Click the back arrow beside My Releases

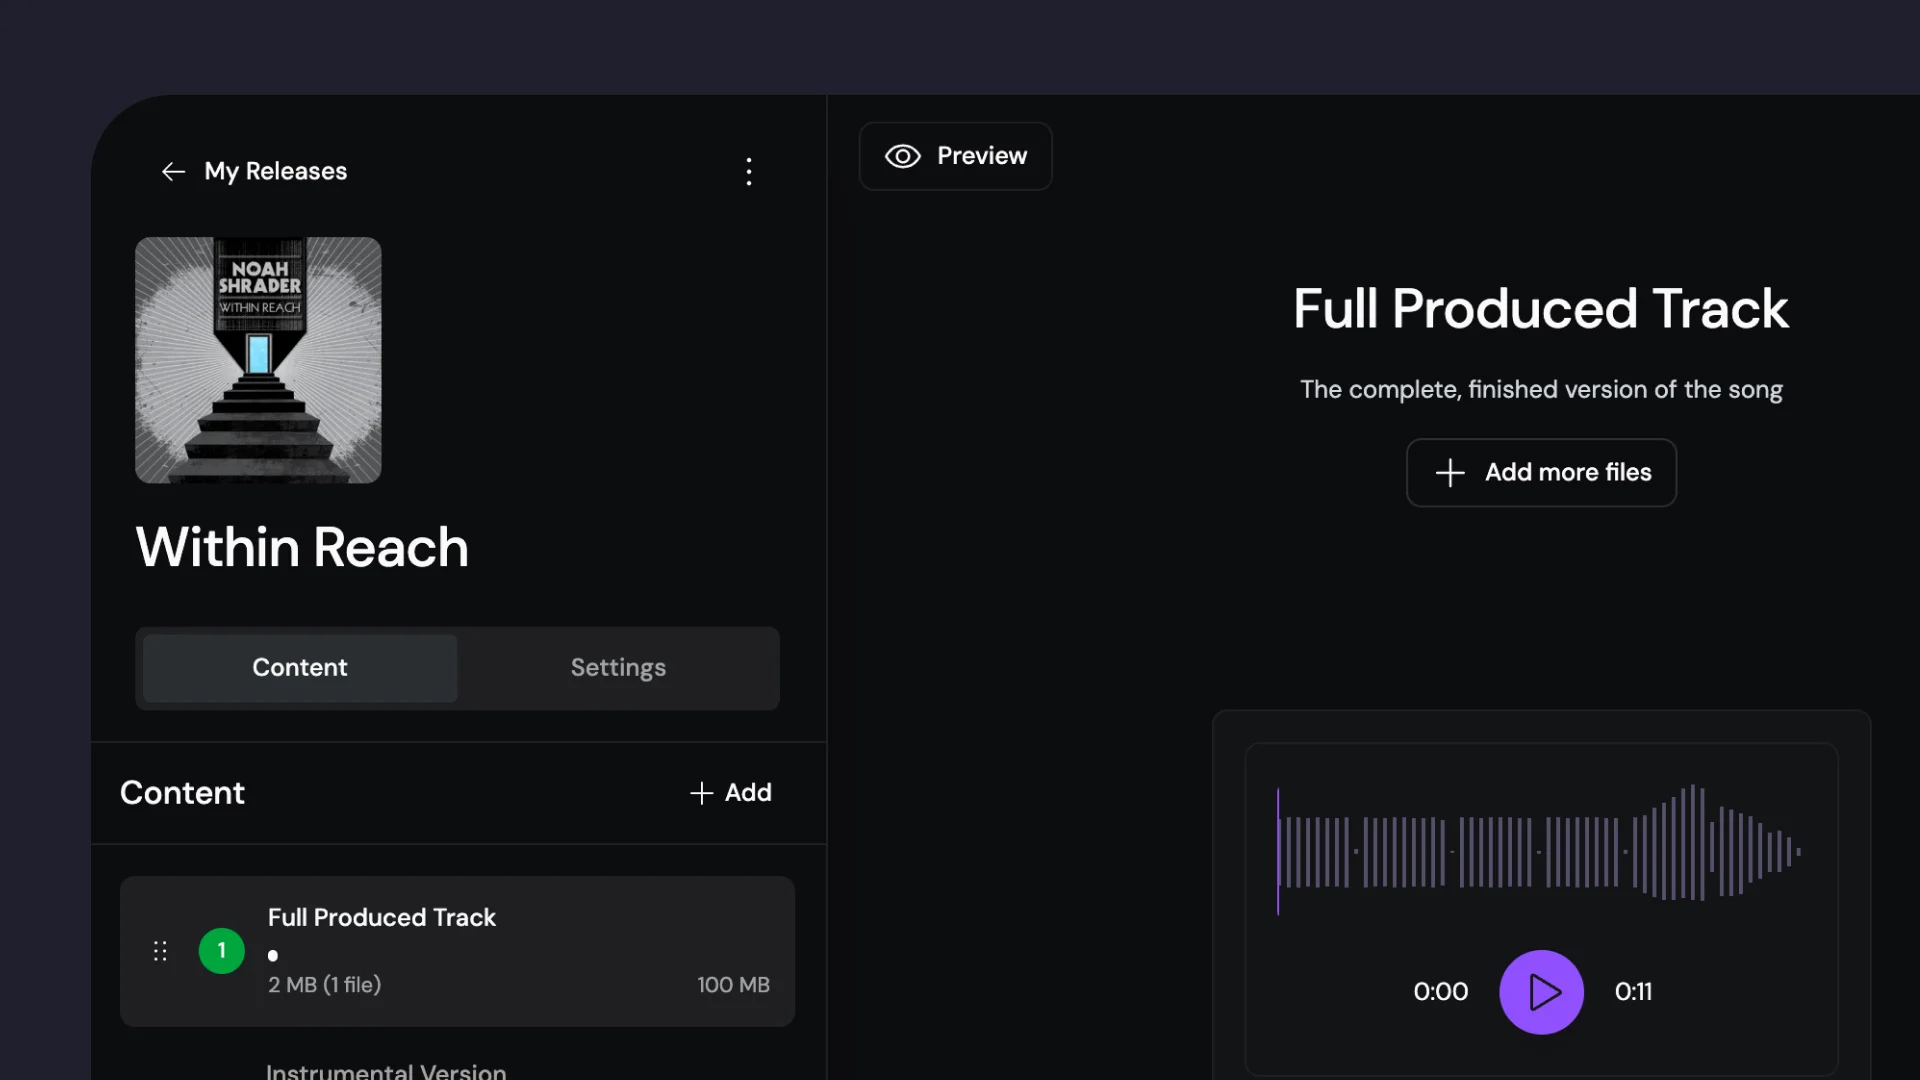coord(173,172)
